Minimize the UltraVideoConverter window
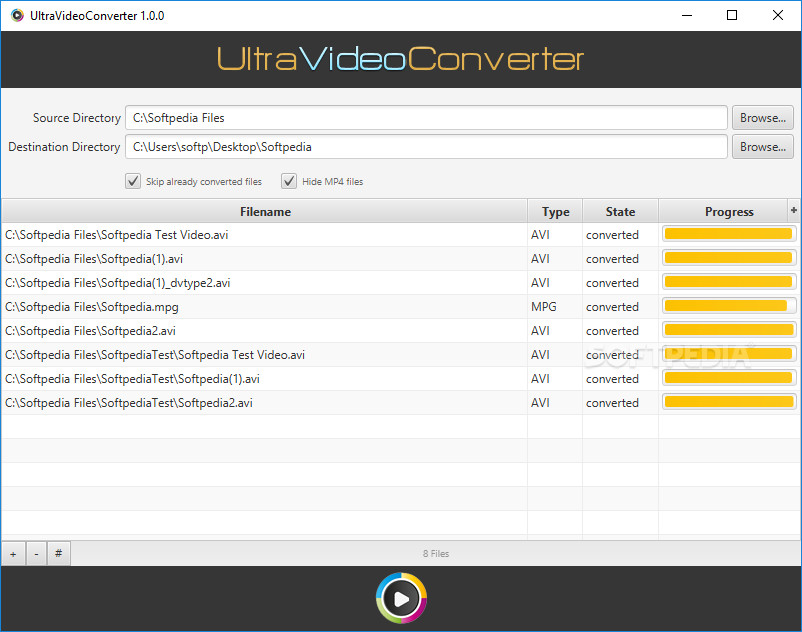Image resolution: width=802 pixels, height=632 pixels. pos(687,15)
